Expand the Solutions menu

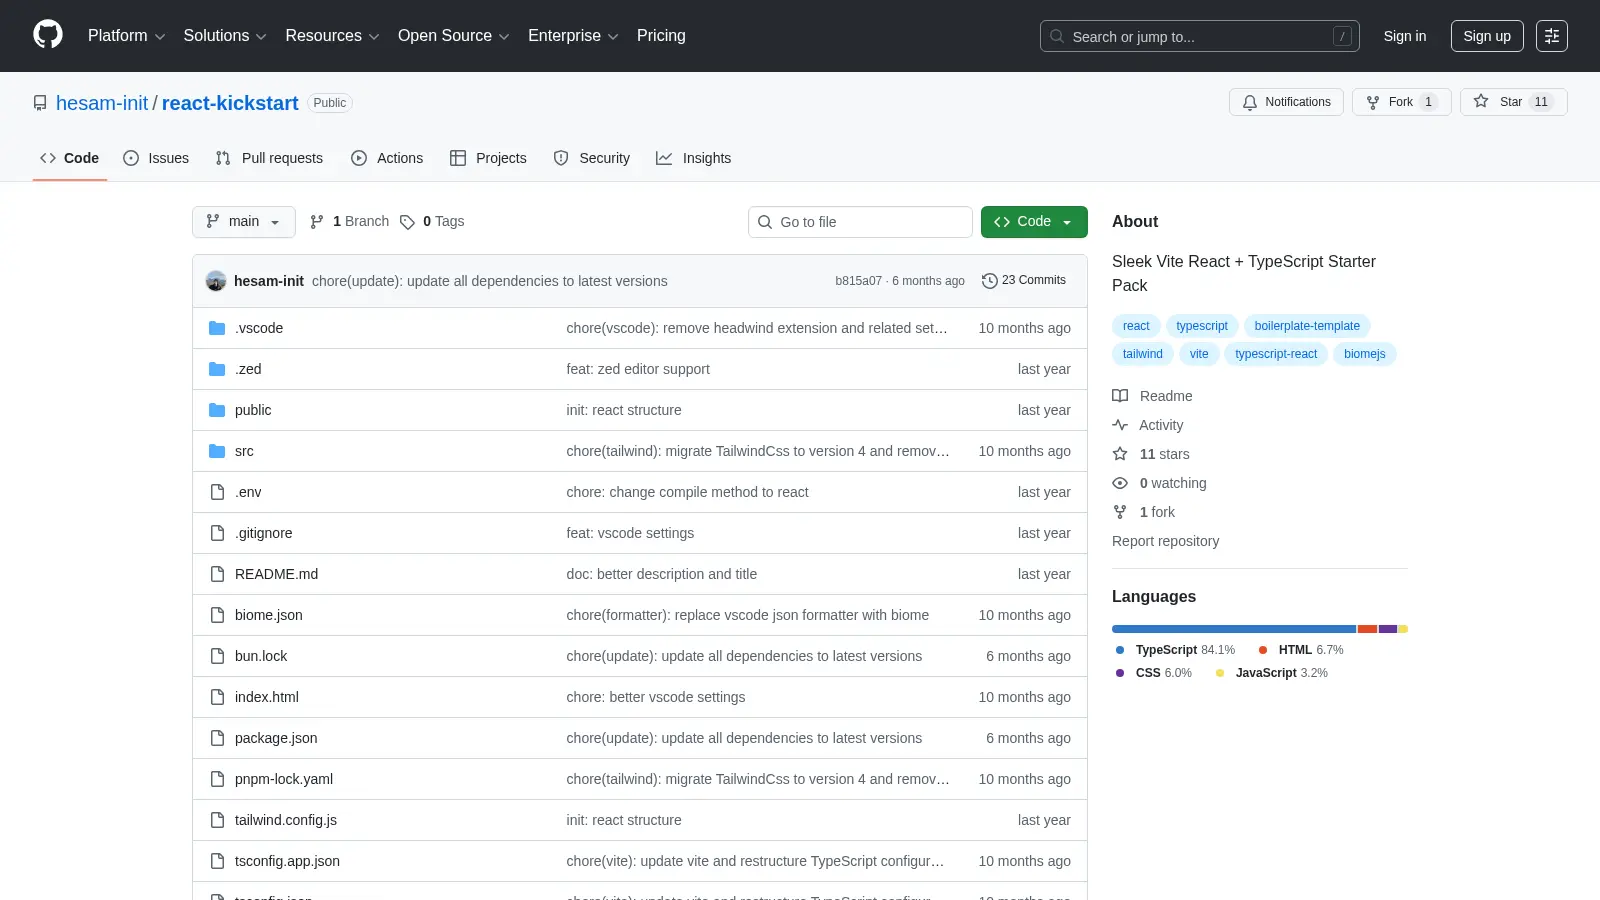point(225,36)
